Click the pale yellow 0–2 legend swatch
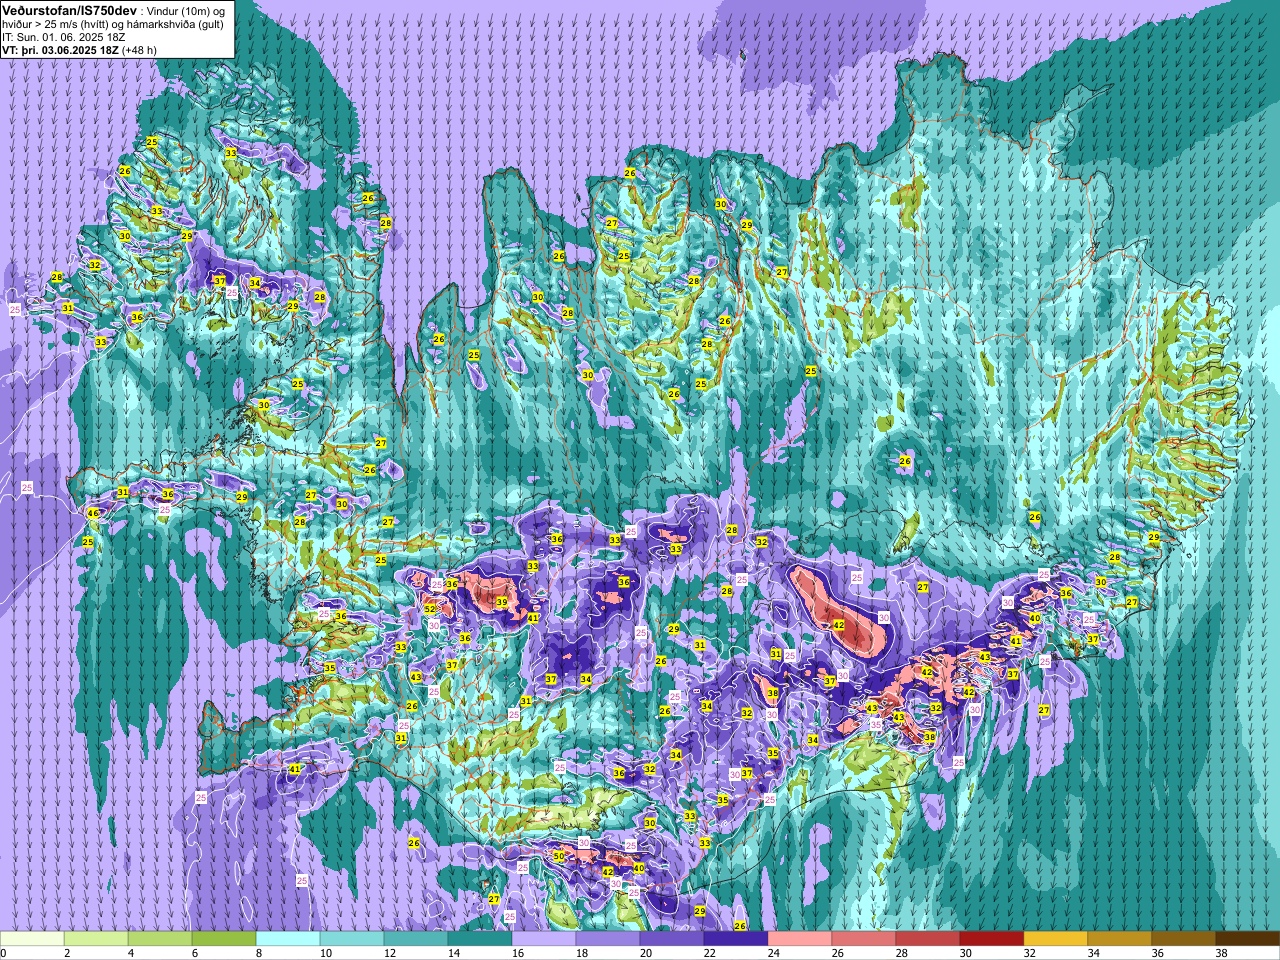Image resolution: width=1280 pixels, height=960 pixels. (32, 939)
